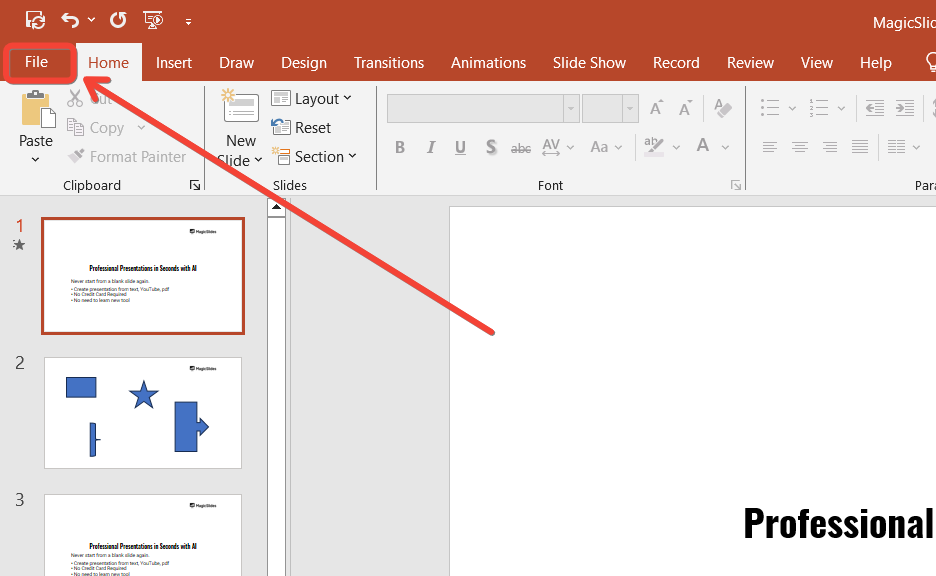This screenshot has height=576, width=936.
Task: Open the File tab
Action: coord(37,62)
